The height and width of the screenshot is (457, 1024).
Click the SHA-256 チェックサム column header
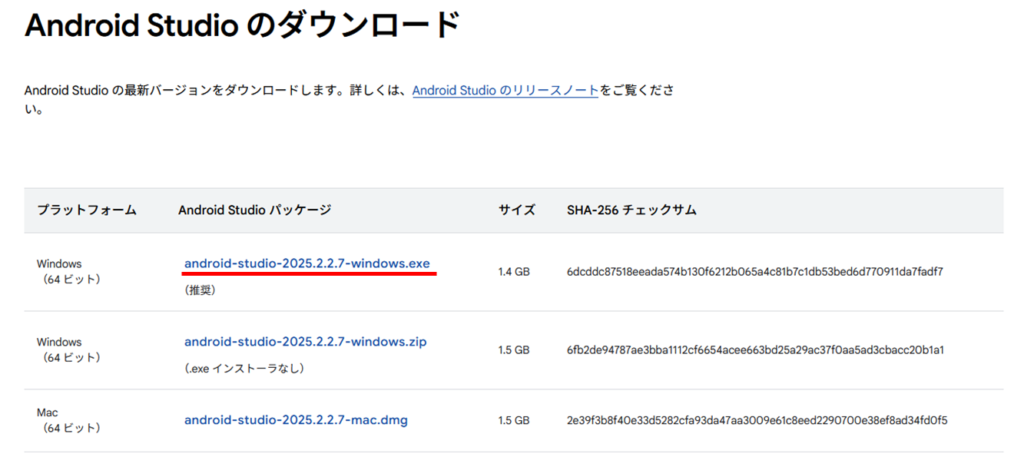point(631,210)
